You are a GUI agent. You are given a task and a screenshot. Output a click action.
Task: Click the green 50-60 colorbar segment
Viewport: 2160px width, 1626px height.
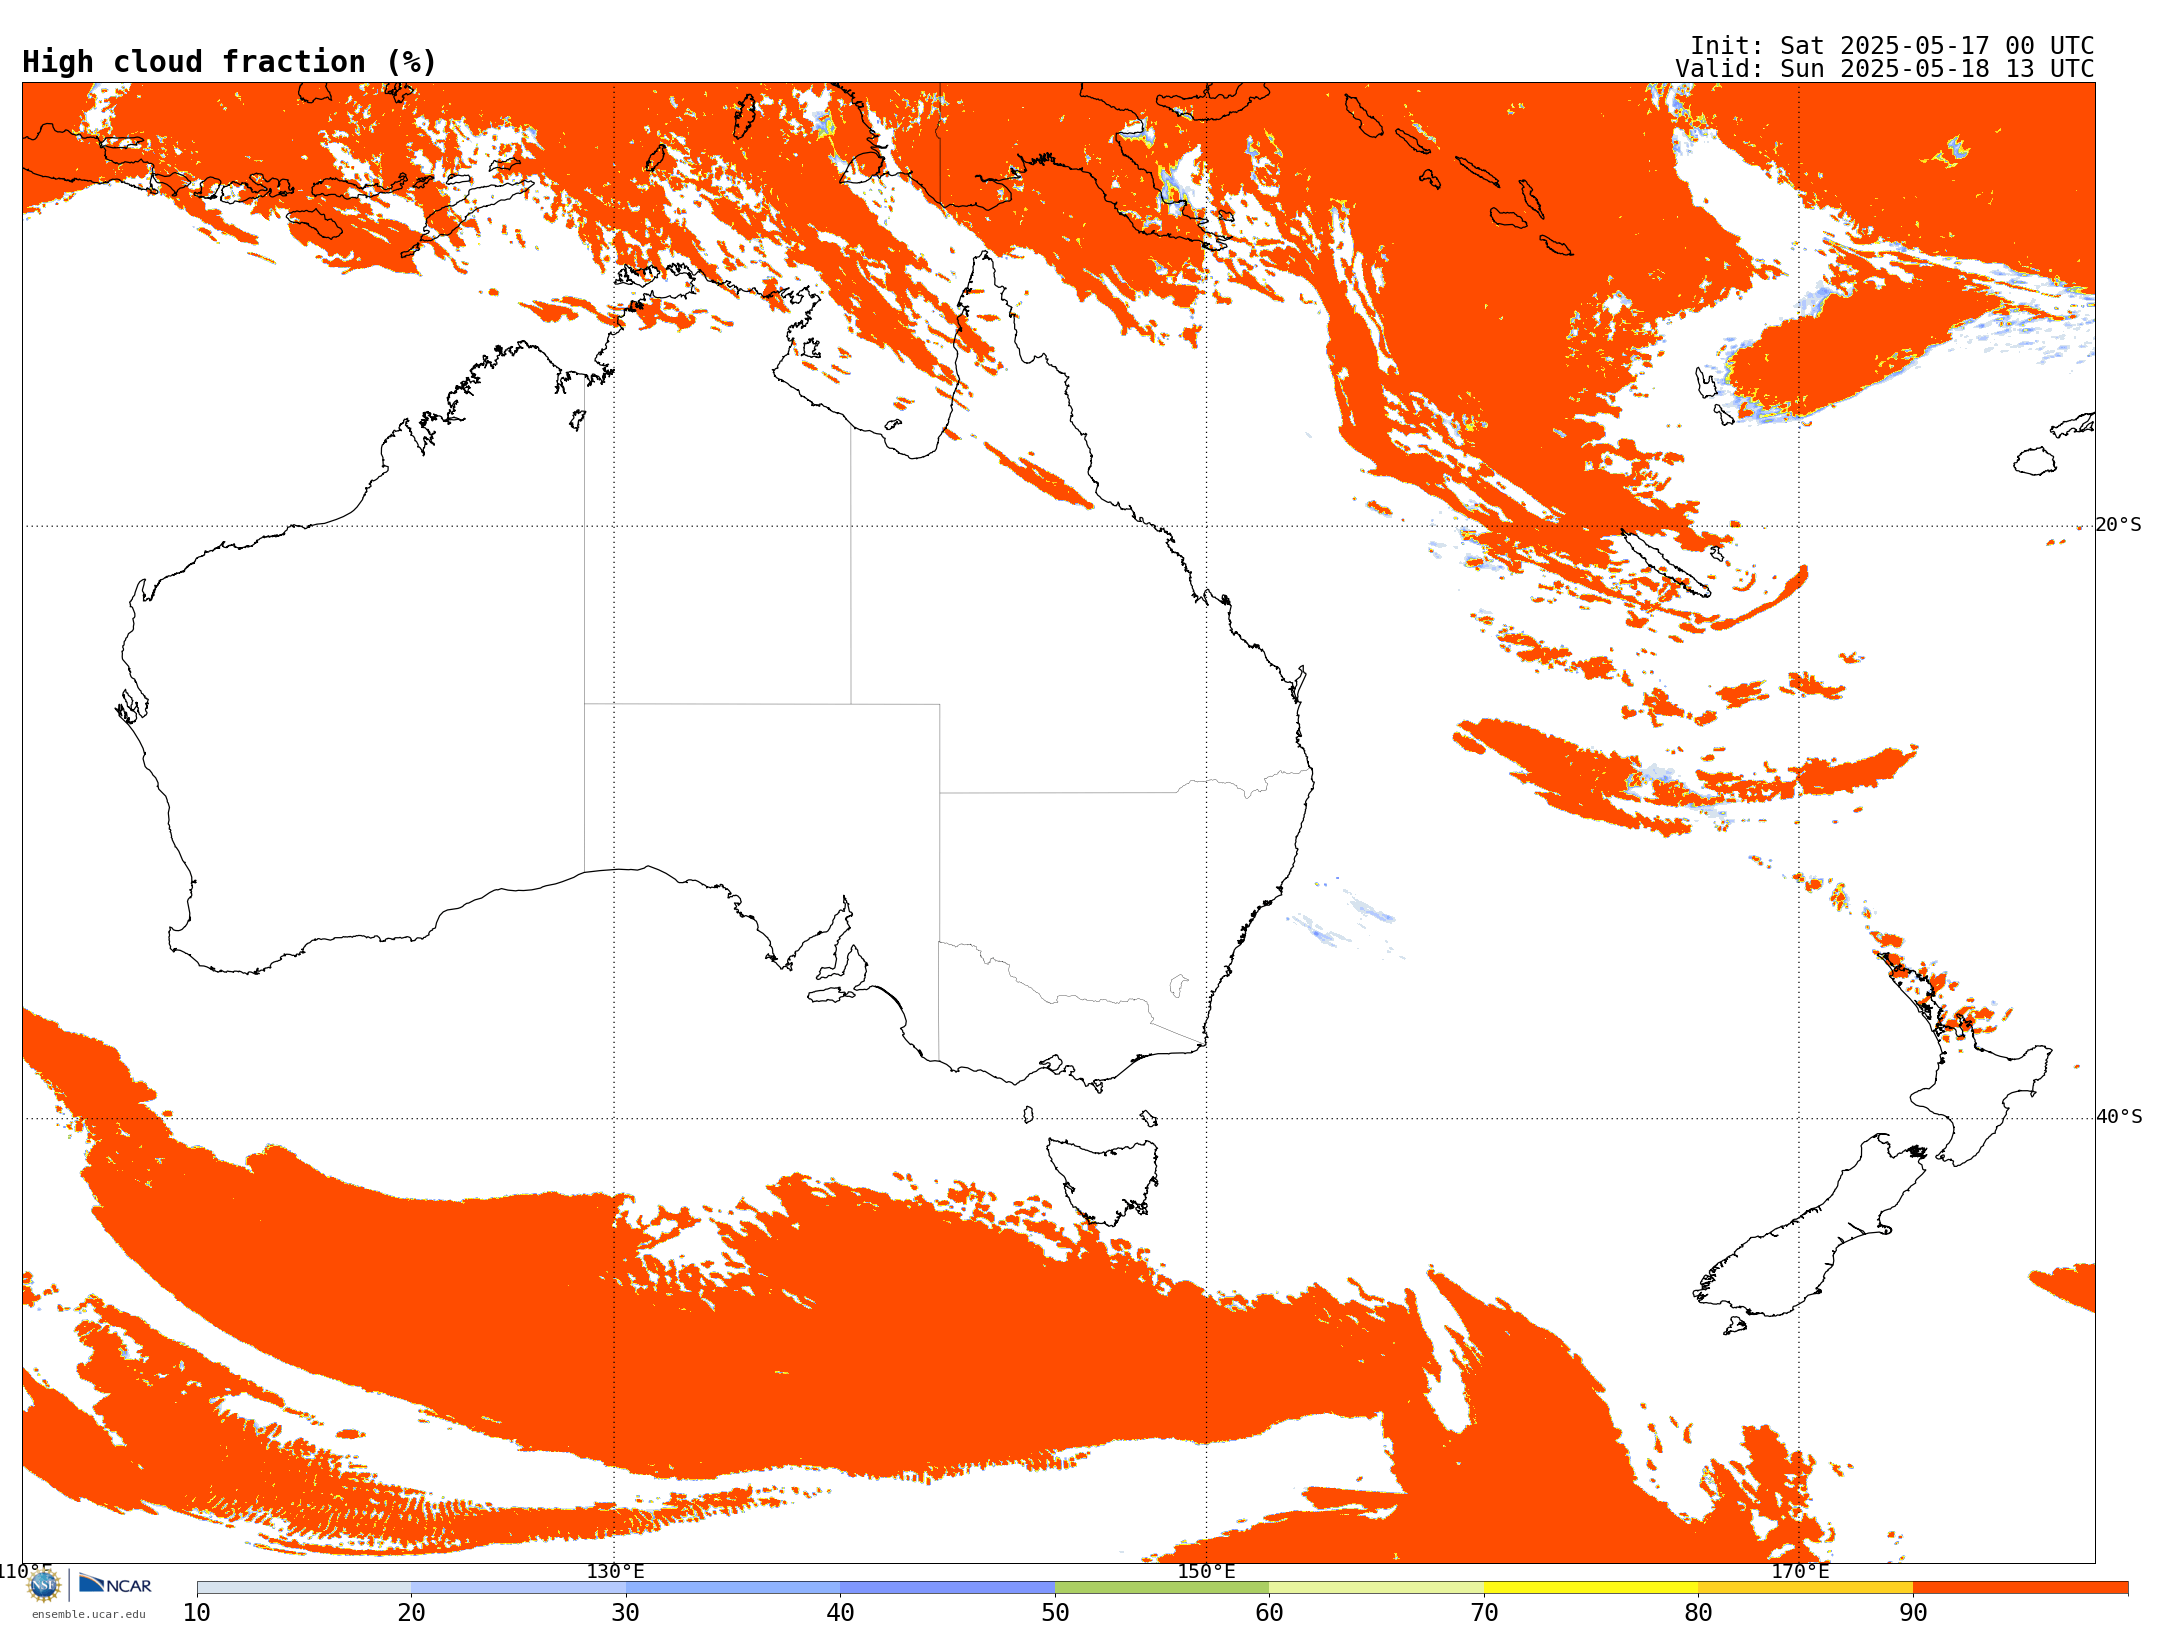click(1162, 1588)
